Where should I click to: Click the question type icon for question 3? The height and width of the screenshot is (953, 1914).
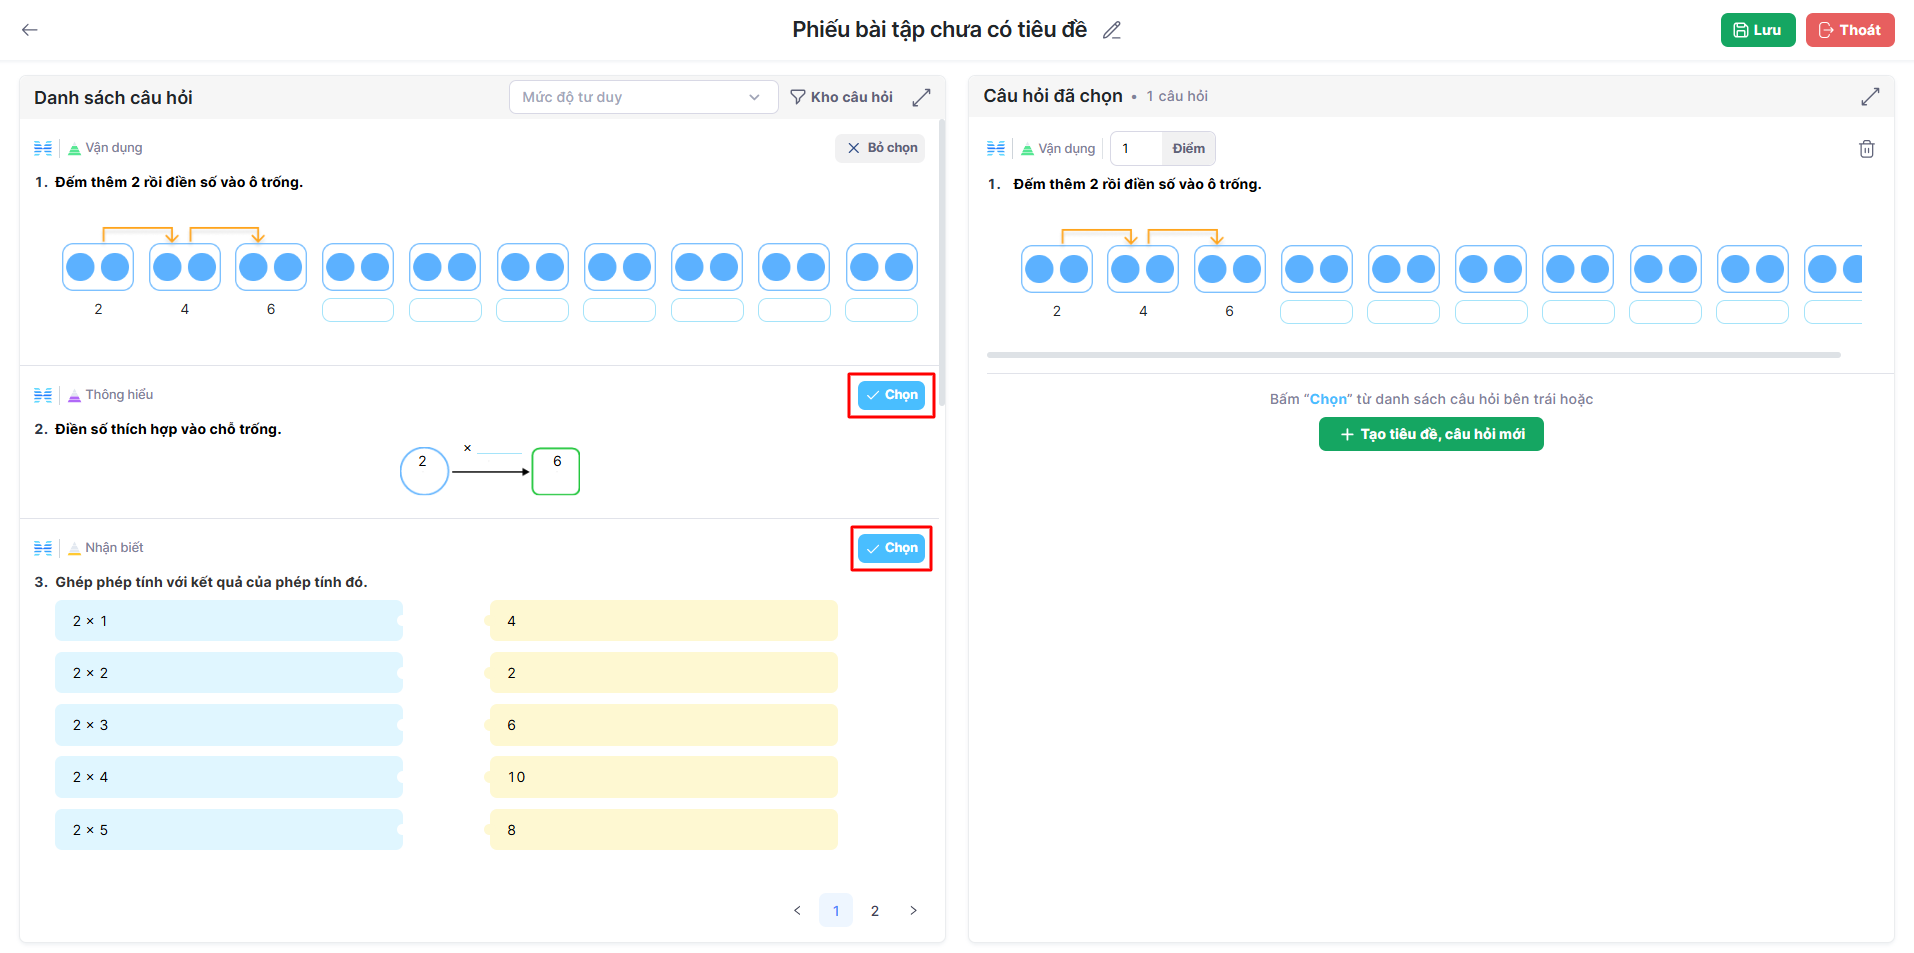43,548
